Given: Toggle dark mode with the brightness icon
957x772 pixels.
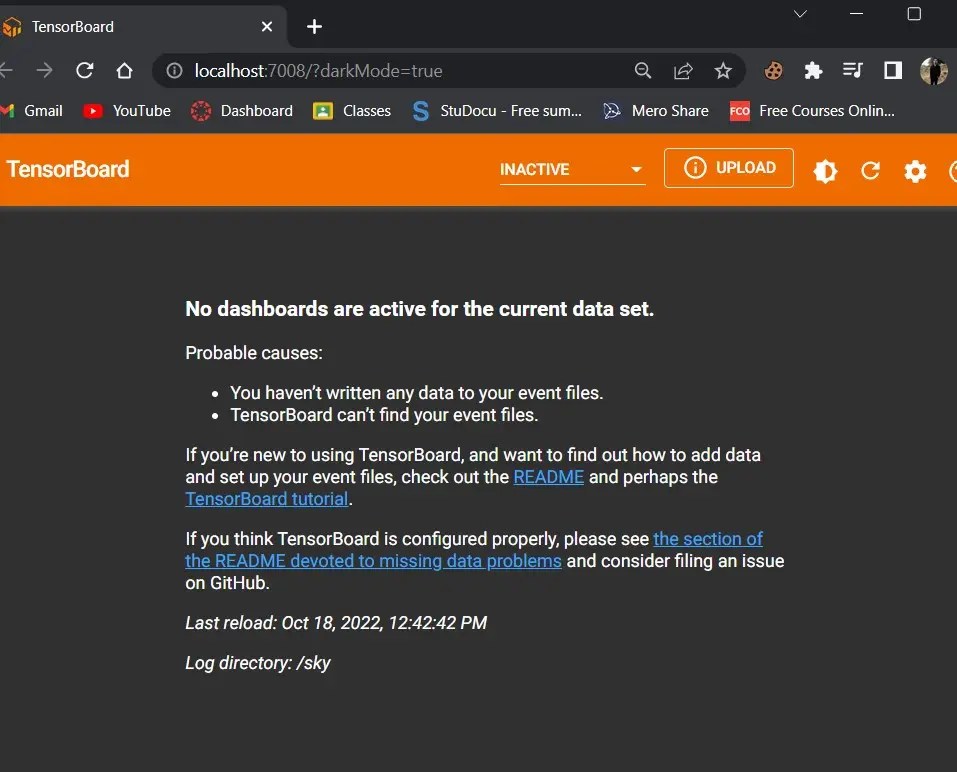Looking at the screenshot, I should [825, 171].
